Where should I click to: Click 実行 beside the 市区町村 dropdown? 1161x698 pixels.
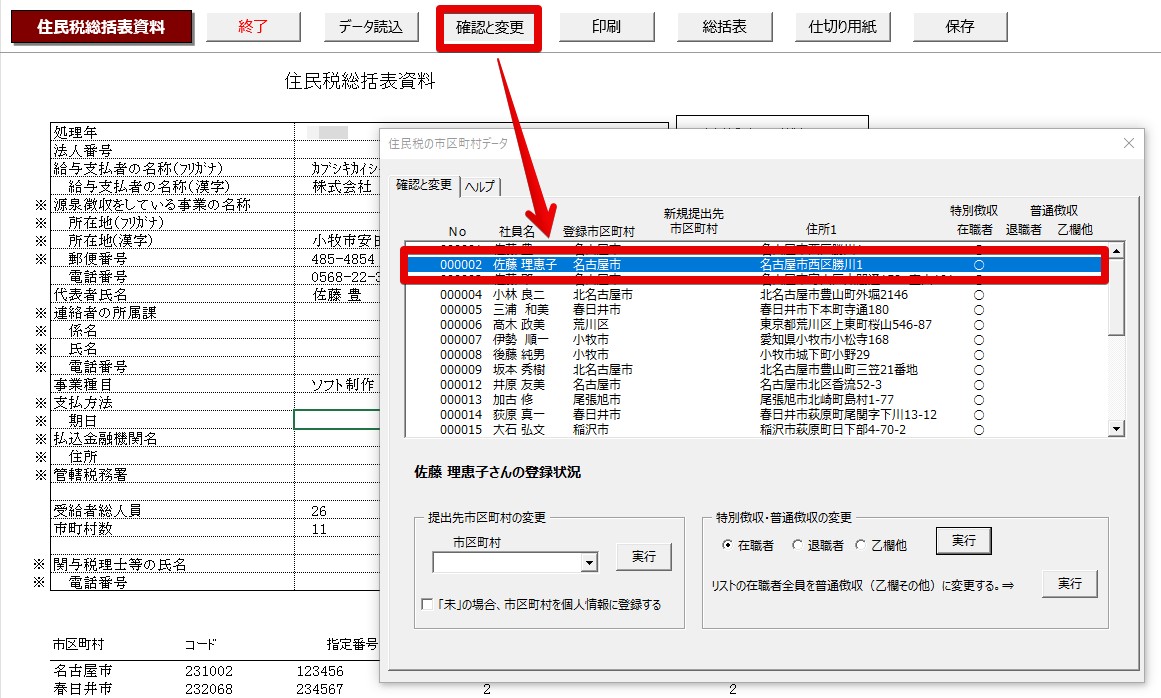[643, 557]
